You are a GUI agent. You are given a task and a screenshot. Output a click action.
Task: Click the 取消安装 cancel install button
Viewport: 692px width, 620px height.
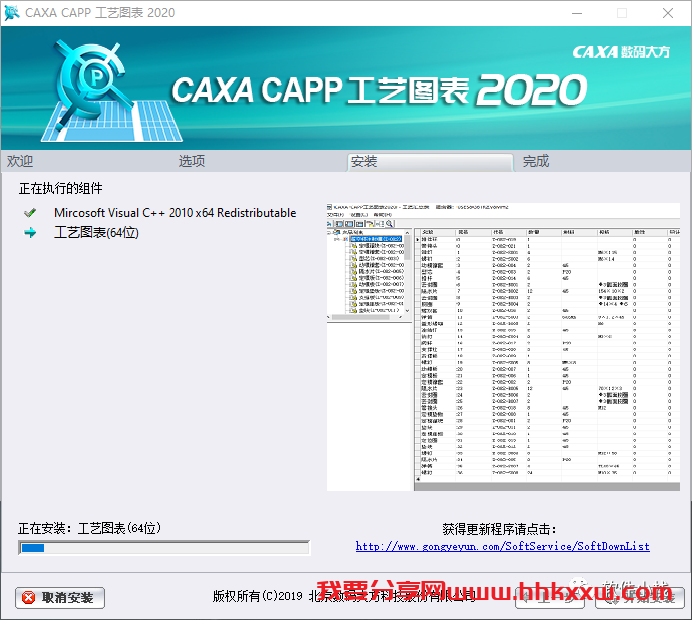pyautogui.click(x=60, y=597)
